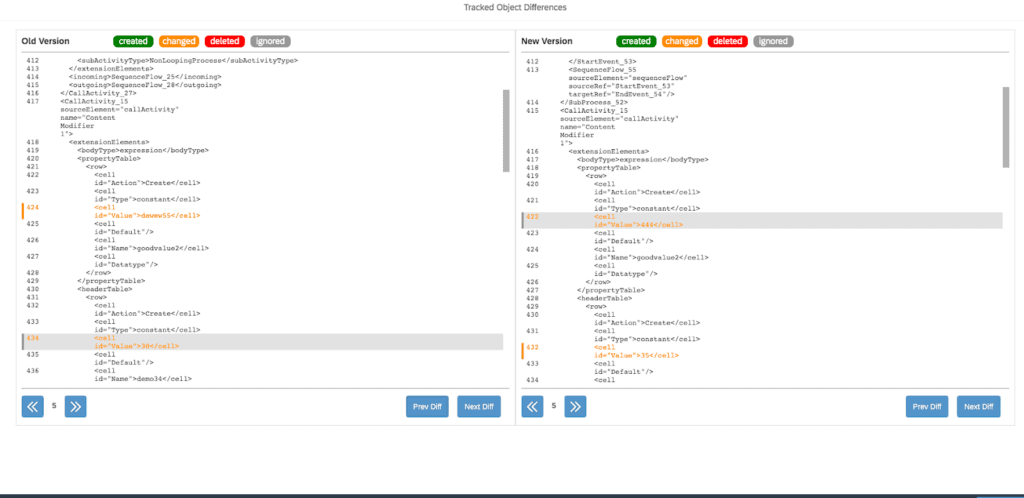Go to previous page in New Version pane
1024x498 pixels.
532,406
